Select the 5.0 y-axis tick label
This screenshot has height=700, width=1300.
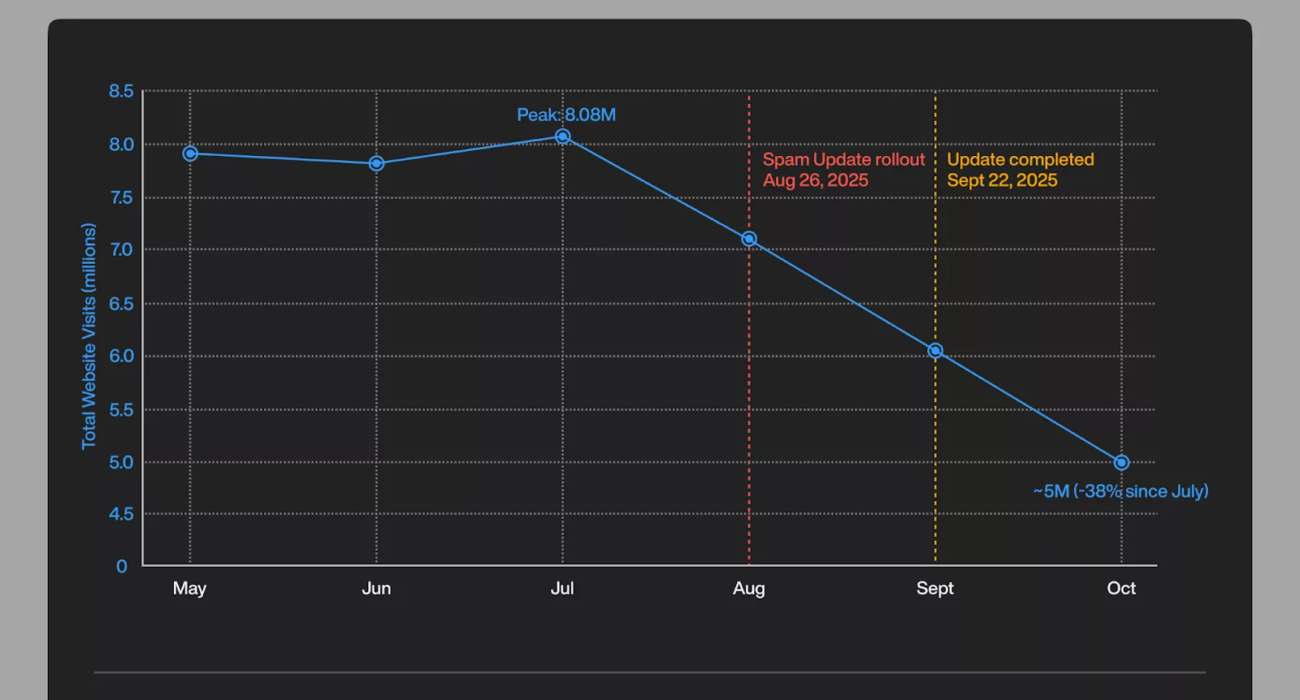(x=120, y=462)
